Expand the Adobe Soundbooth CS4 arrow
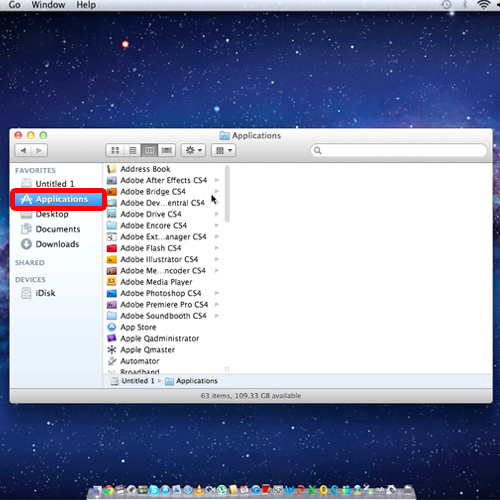Screen dimensions: 500x500 pyautogui.click(x=217, y=316)
